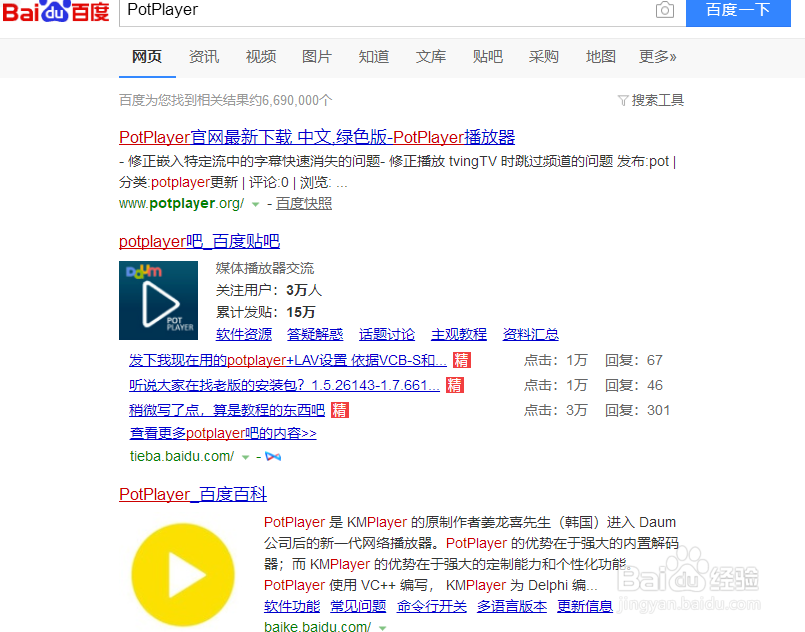The image size is (805, 632).
Task: Open 百度快照 cached page link
Action: point(304,203)
